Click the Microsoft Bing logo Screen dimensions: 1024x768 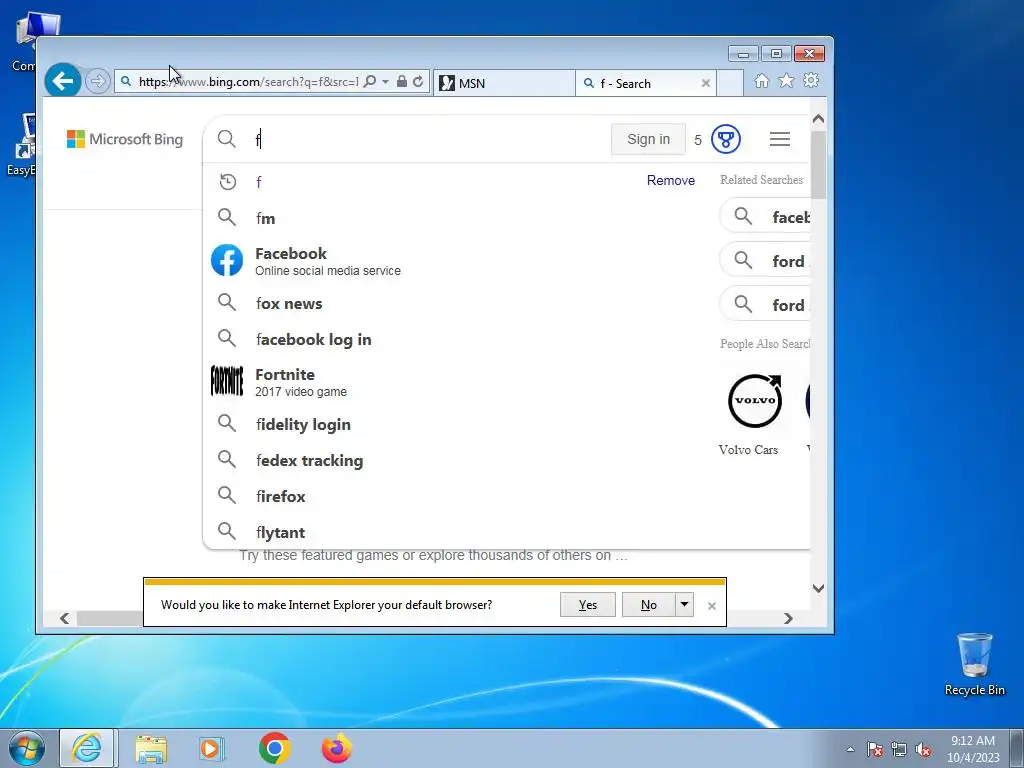(125, 139)
